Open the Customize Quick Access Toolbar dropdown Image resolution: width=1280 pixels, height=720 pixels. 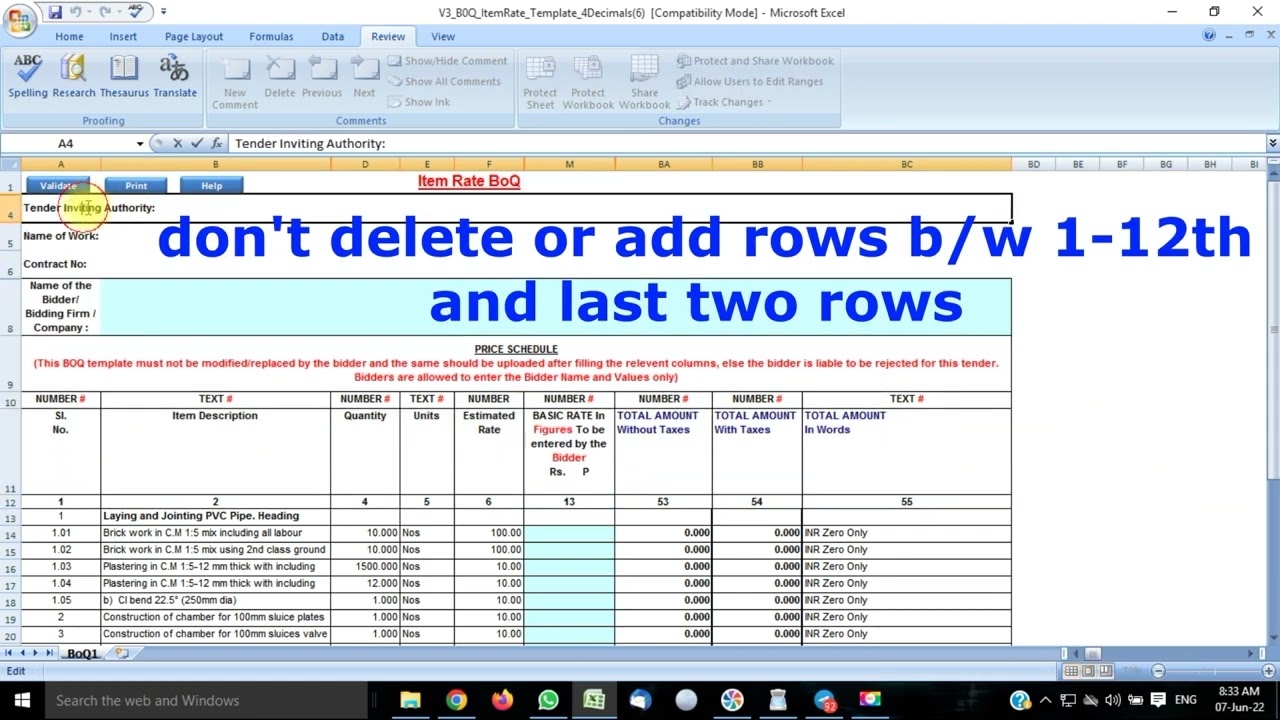pyautogui.click(x=163, y=12)
